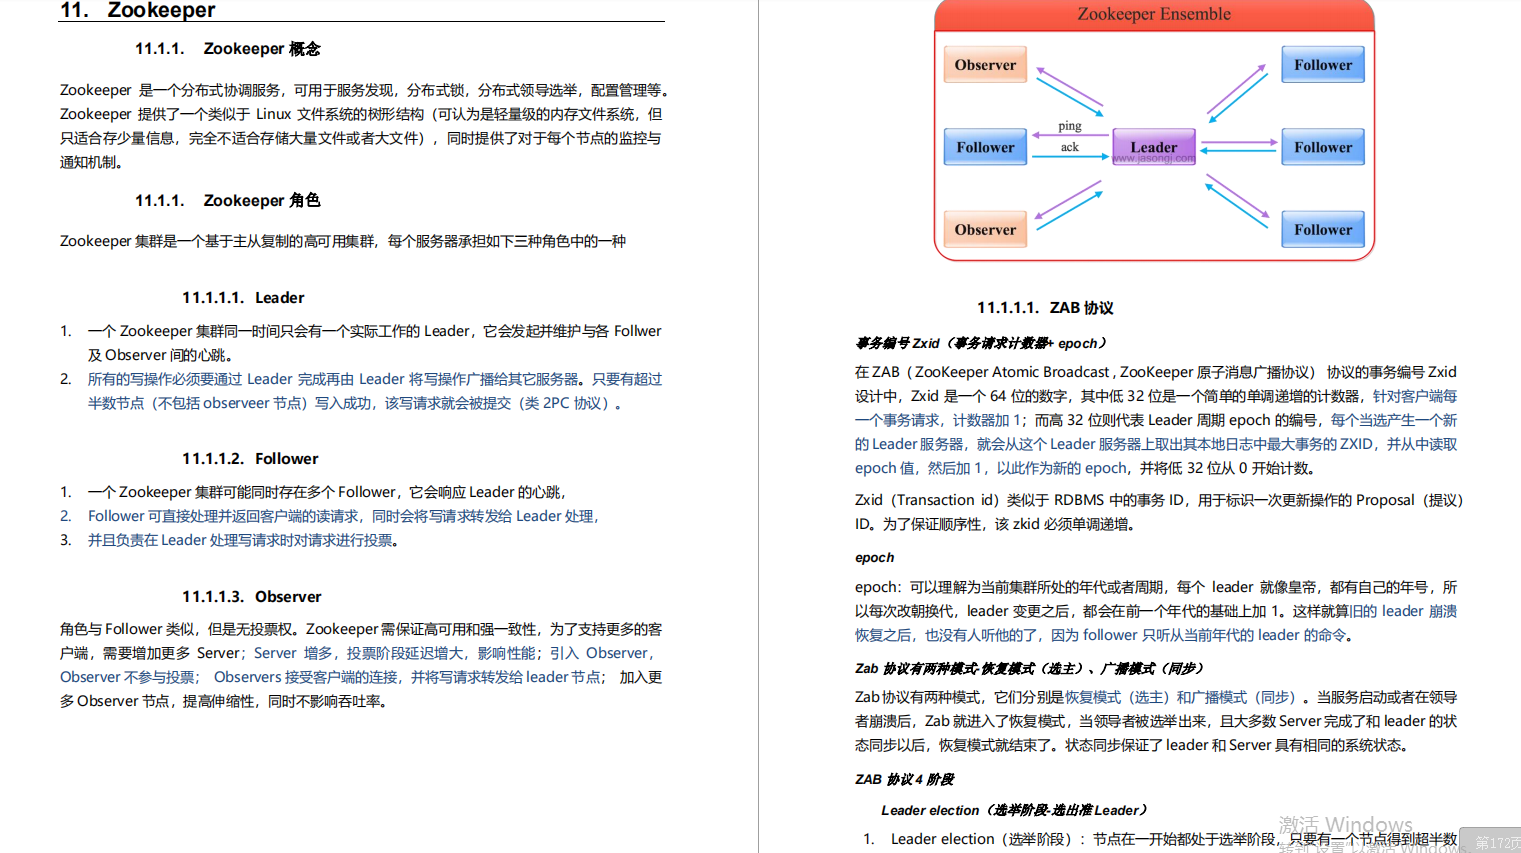Select the bottom-right Follower node

[x=1322, y=229]
